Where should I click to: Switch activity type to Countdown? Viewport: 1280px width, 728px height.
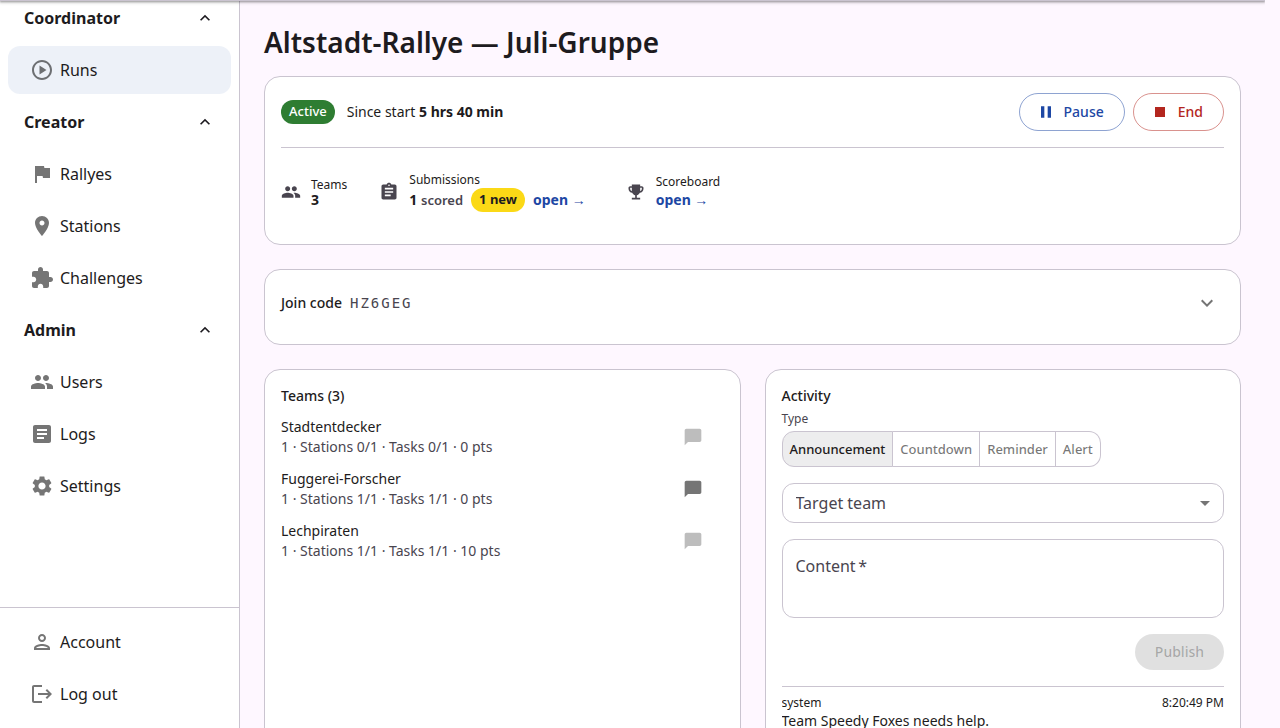click(936, 449)
